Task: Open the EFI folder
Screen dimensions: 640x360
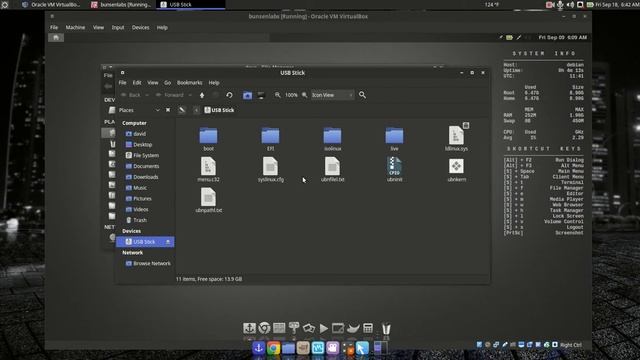Action: click(x=270, y=139)
